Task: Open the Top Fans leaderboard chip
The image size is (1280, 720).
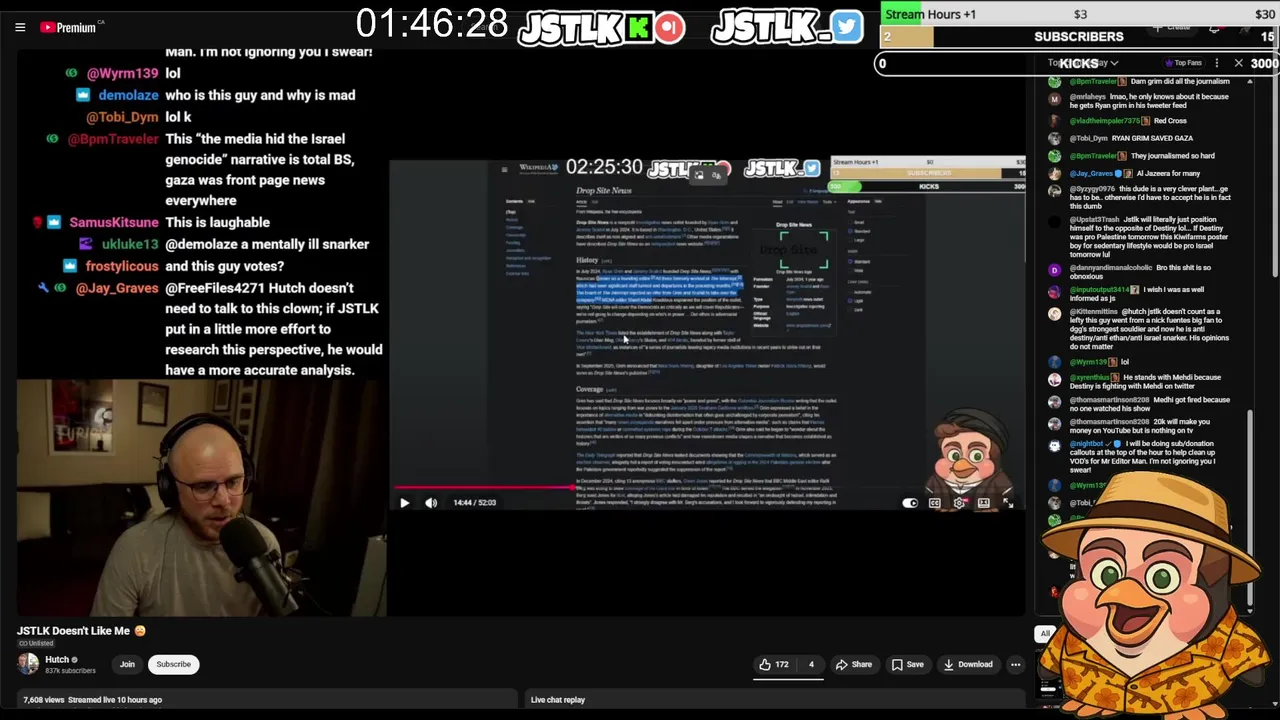Action: point(1183,63)
